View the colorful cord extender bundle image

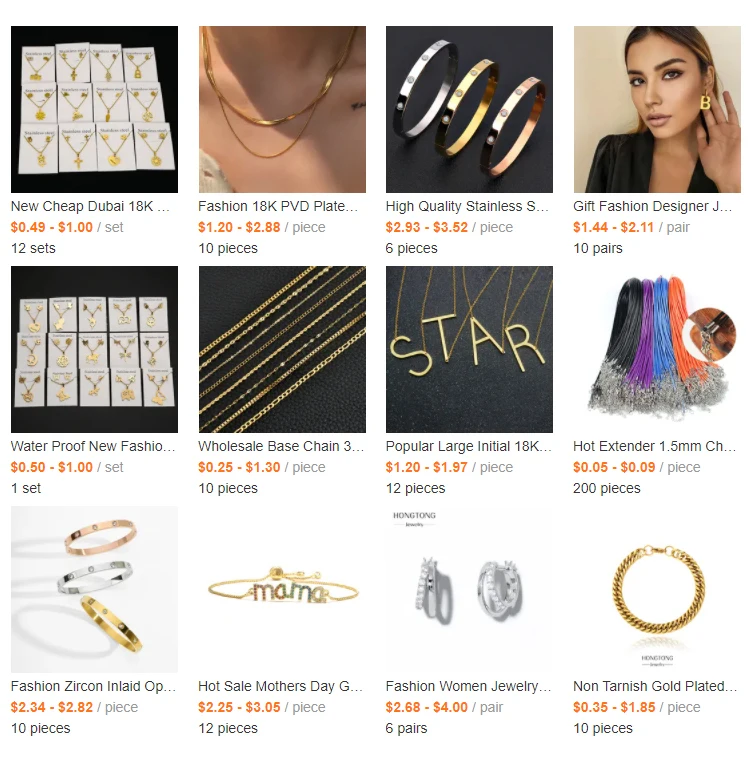(x=657, y=349)
